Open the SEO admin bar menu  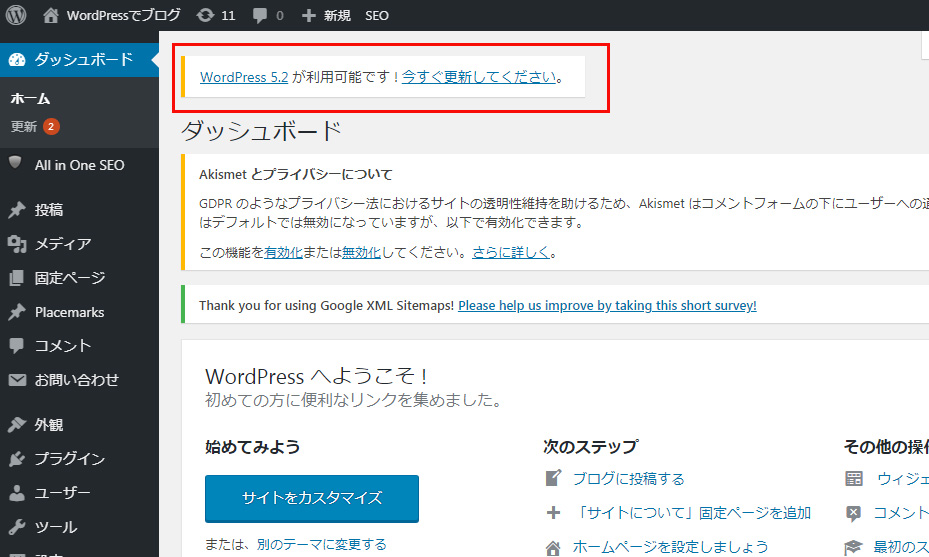(377, 15)
